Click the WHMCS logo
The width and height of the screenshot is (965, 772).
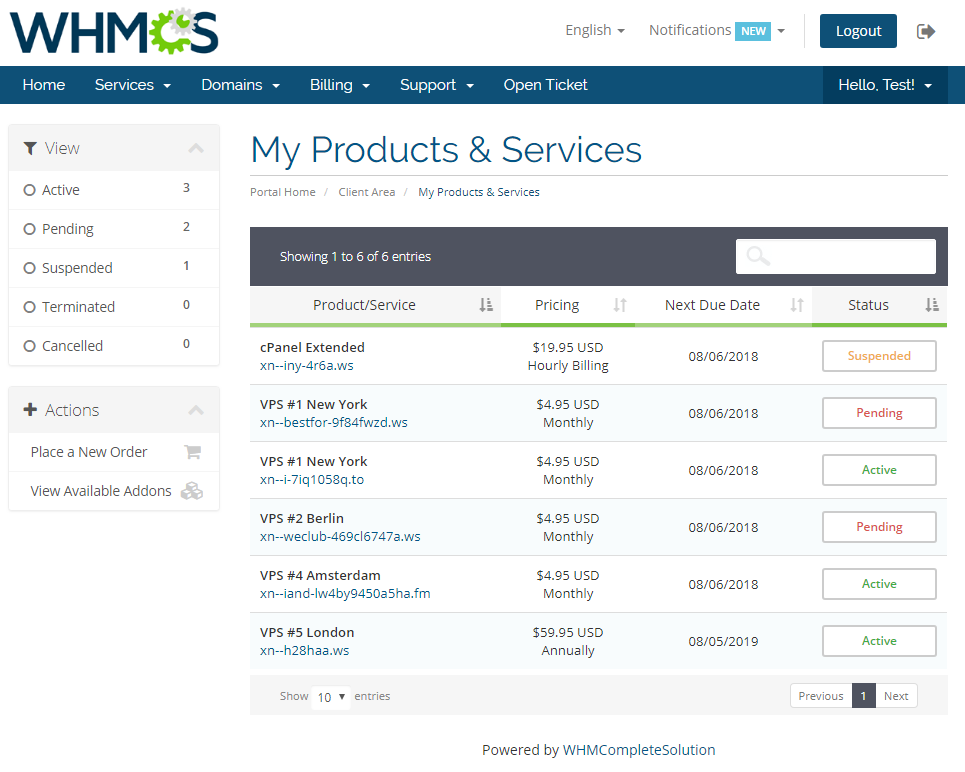coord(114,31)
